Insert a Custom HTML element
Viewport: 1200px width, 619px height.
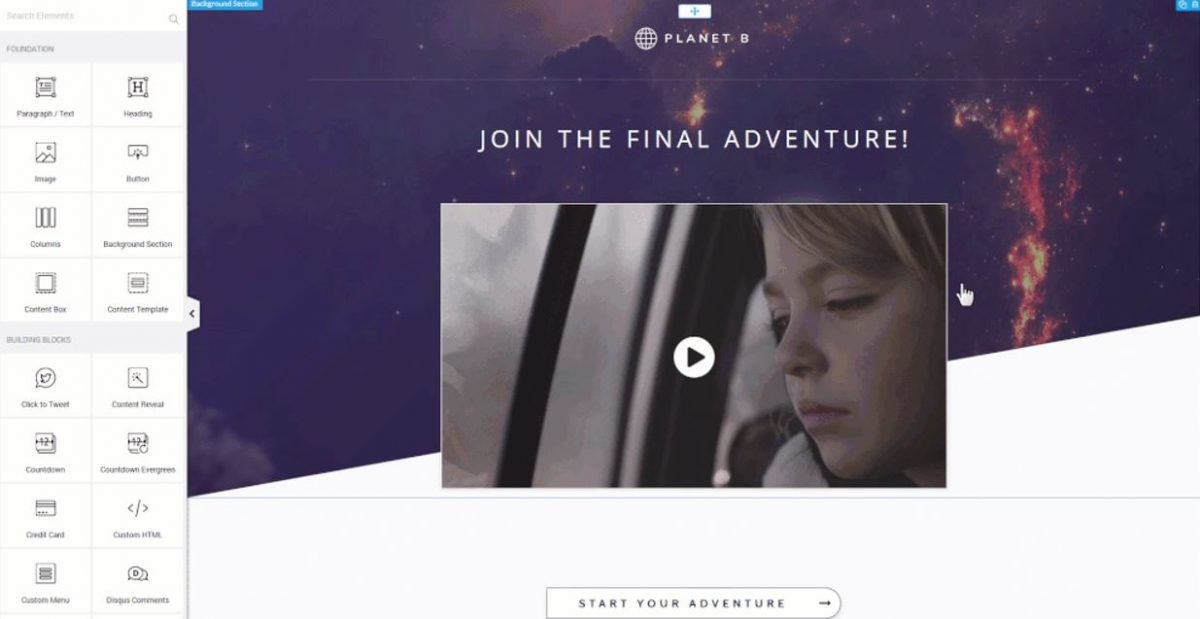click(138, 516)
